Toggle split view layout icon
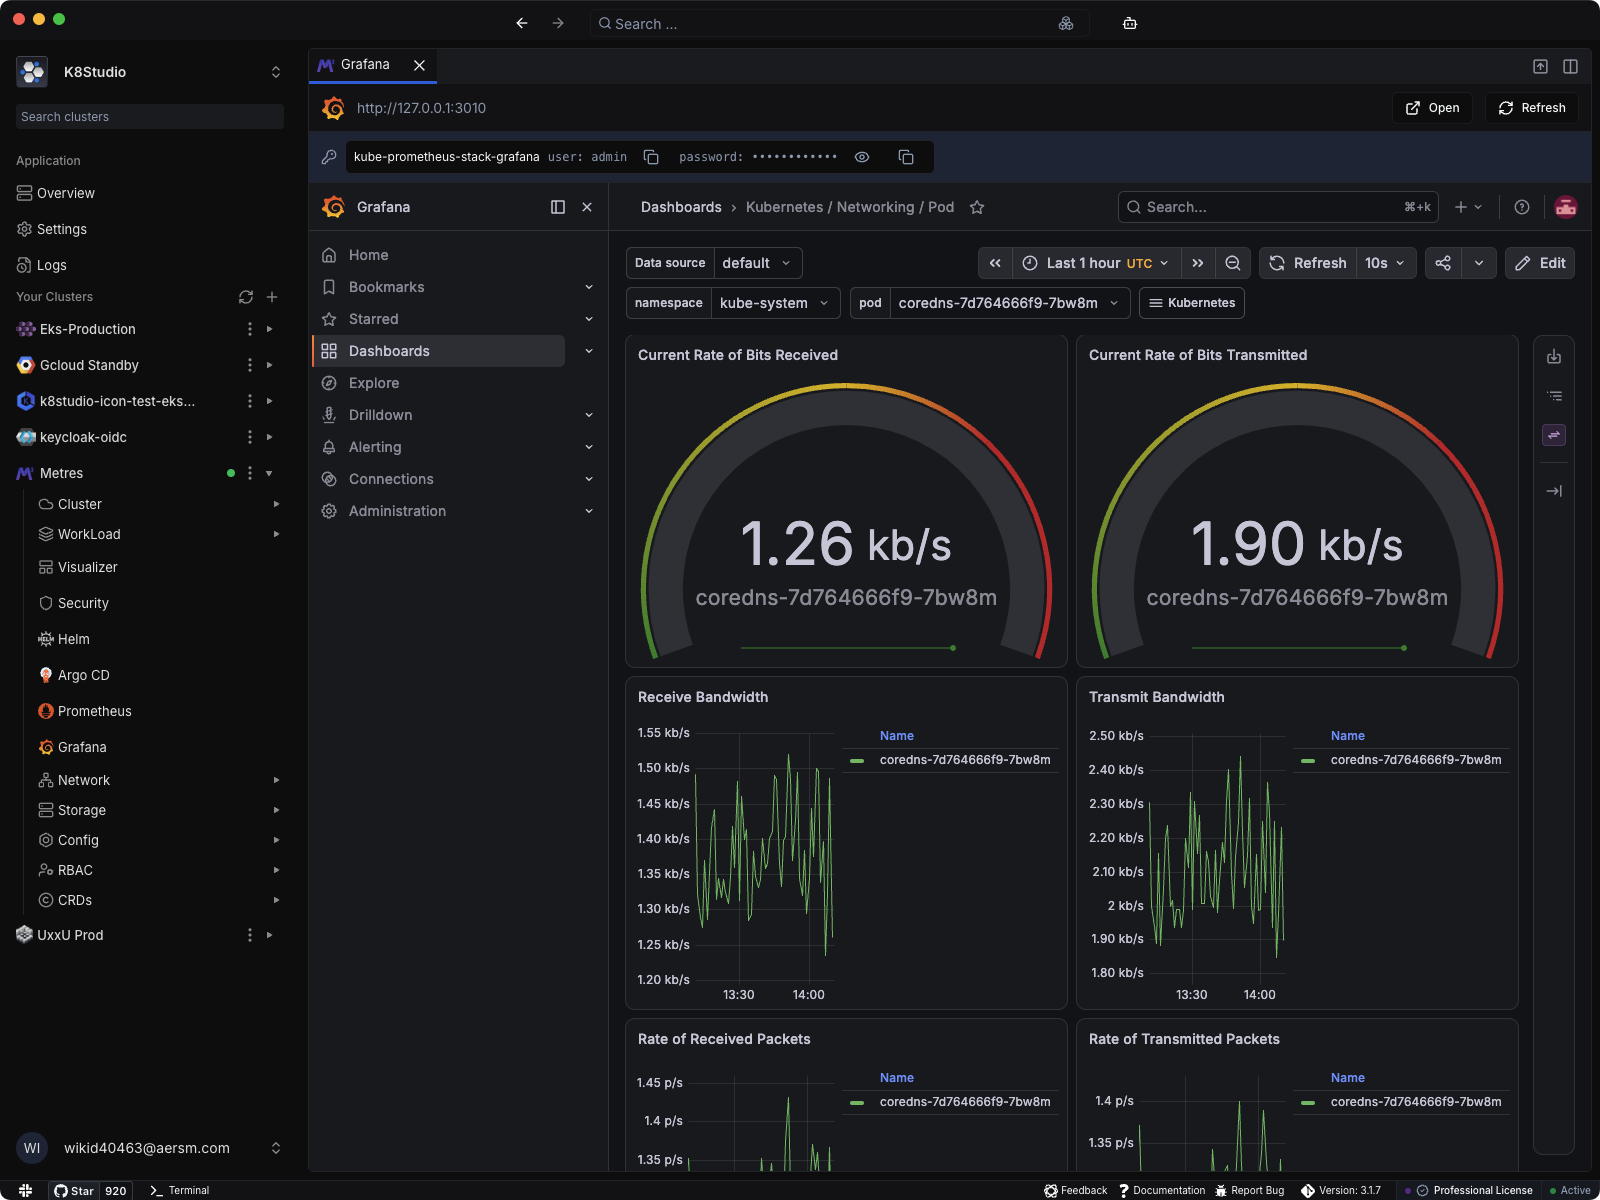The height and width of the screenshot is (1200, 1600). point(1570,66)
